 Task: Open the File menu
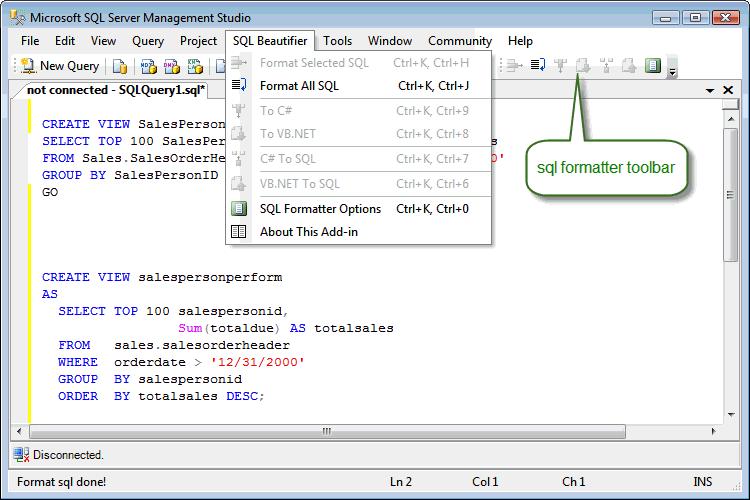click(x=30, y=41)
